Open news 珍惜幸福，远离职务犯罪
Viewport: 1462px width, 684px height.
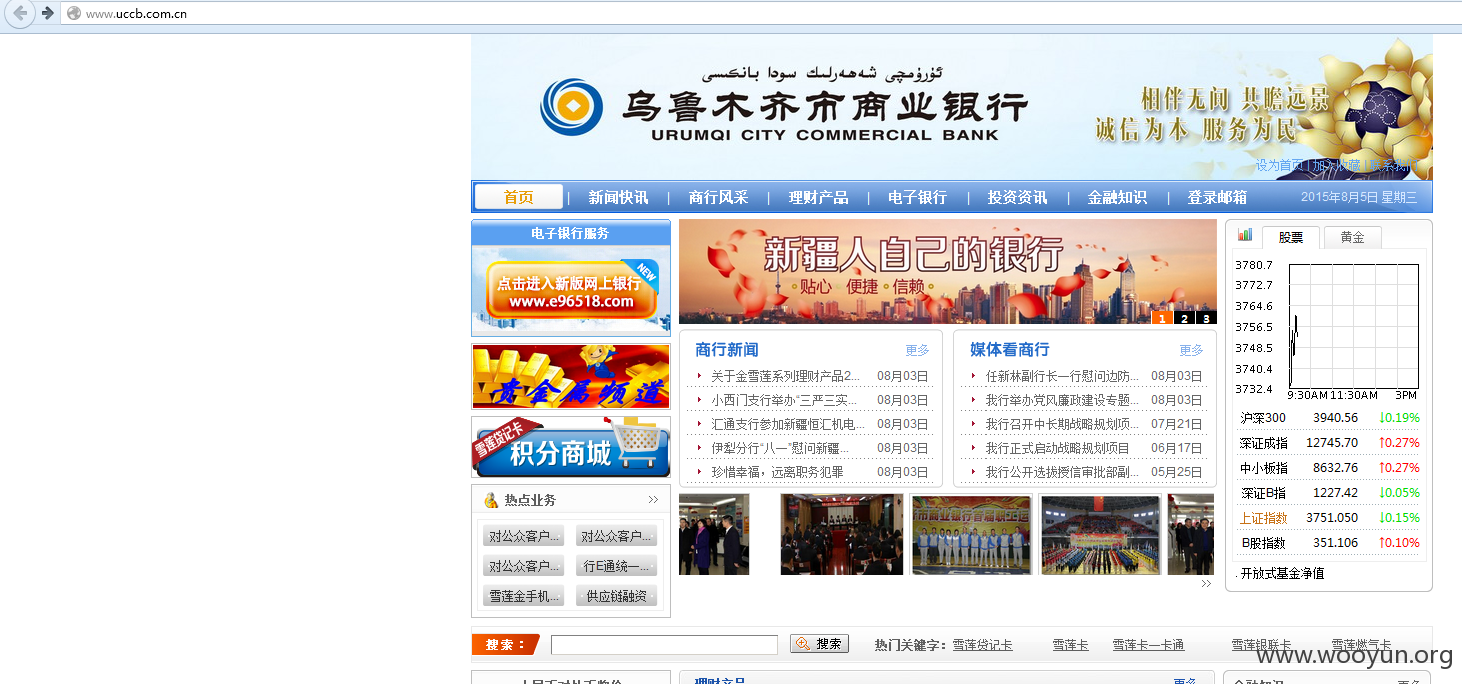click(x=777, y=472)
